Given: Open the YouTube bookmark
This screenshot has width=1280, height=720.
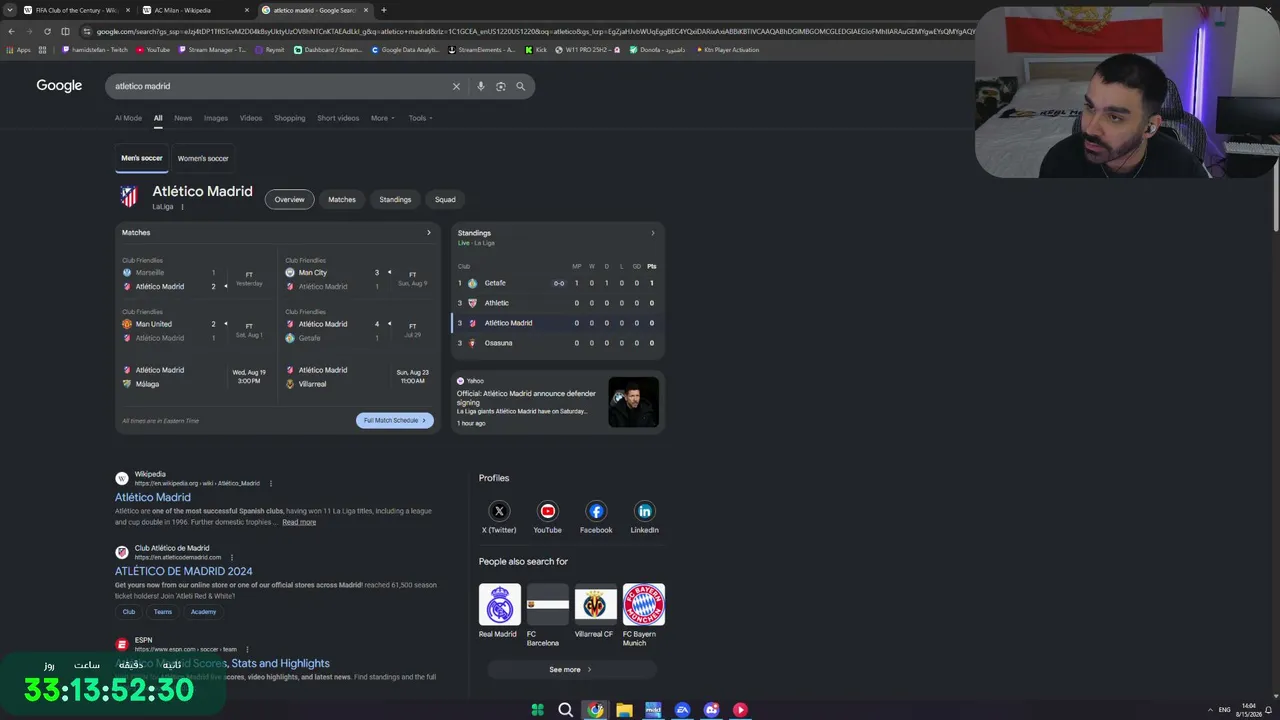Looking at the screenshot, I should click(152, 50).
